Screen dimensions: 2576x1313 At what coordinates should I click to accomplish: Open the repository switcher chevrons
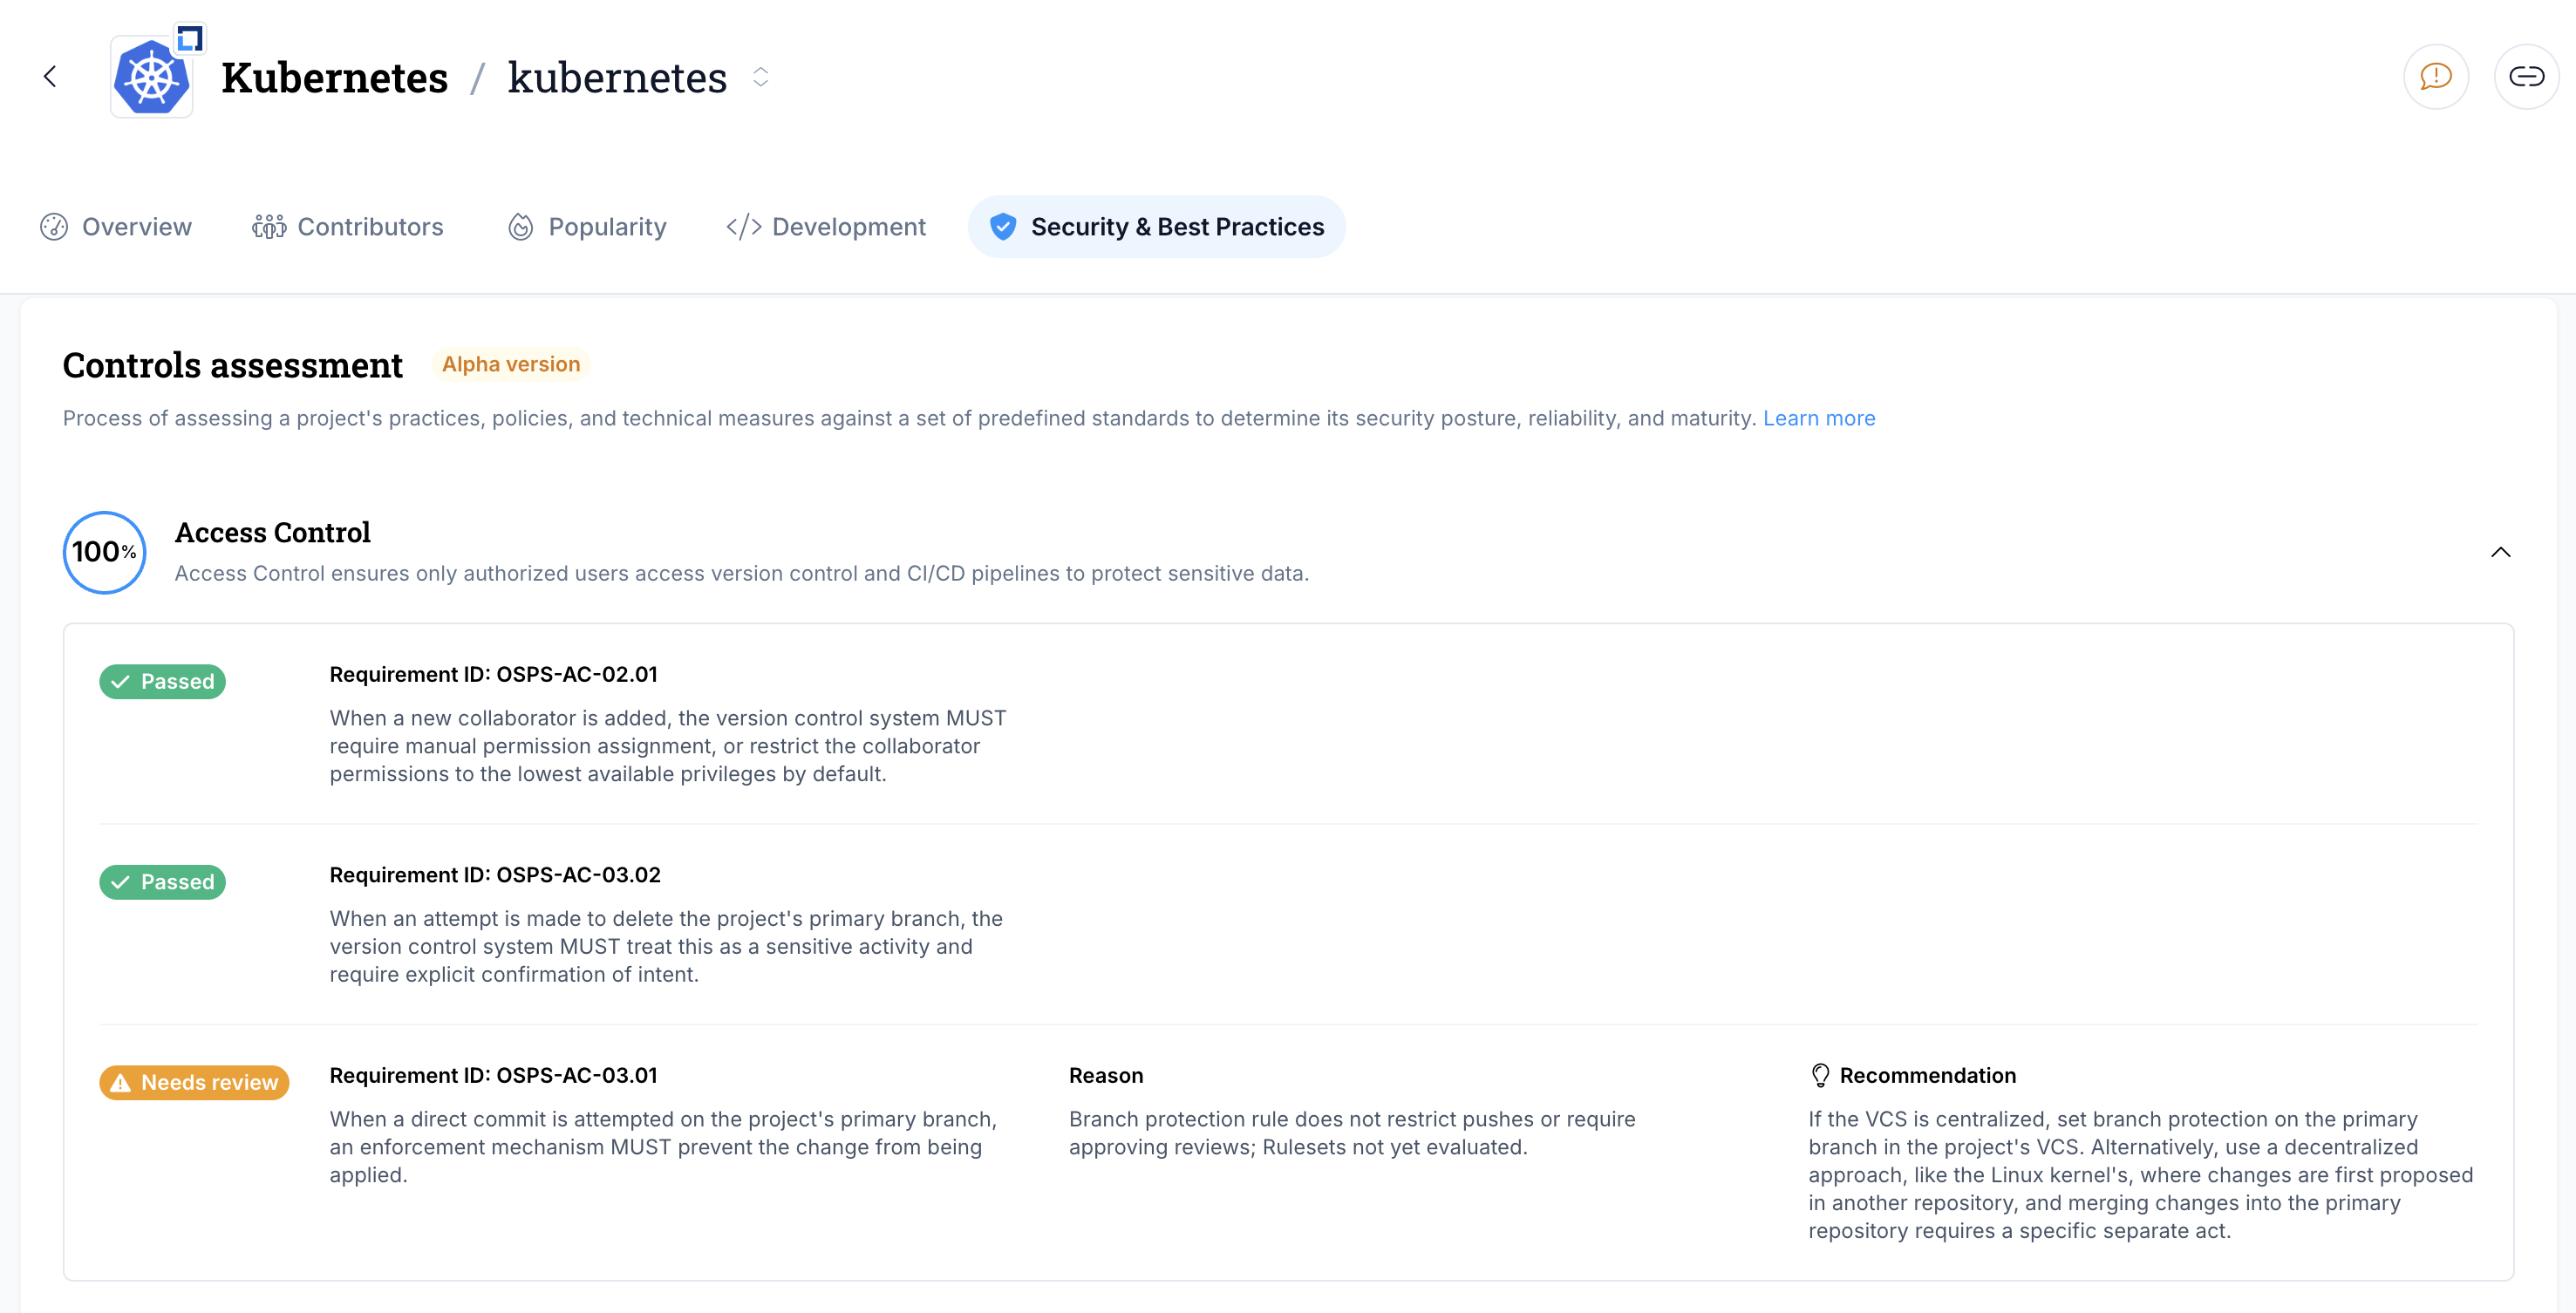761,77
